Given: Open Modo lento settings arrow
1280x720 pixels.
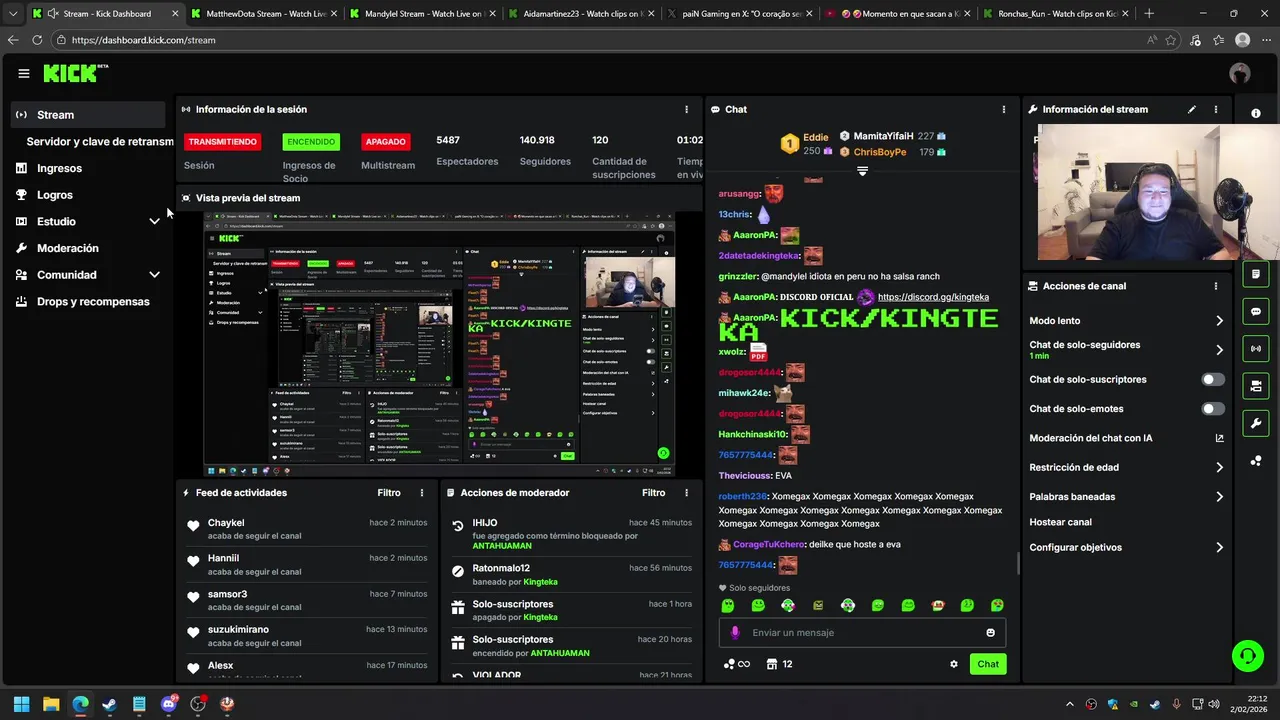Looking at the screenshot, I should (x=1219, y=321).
